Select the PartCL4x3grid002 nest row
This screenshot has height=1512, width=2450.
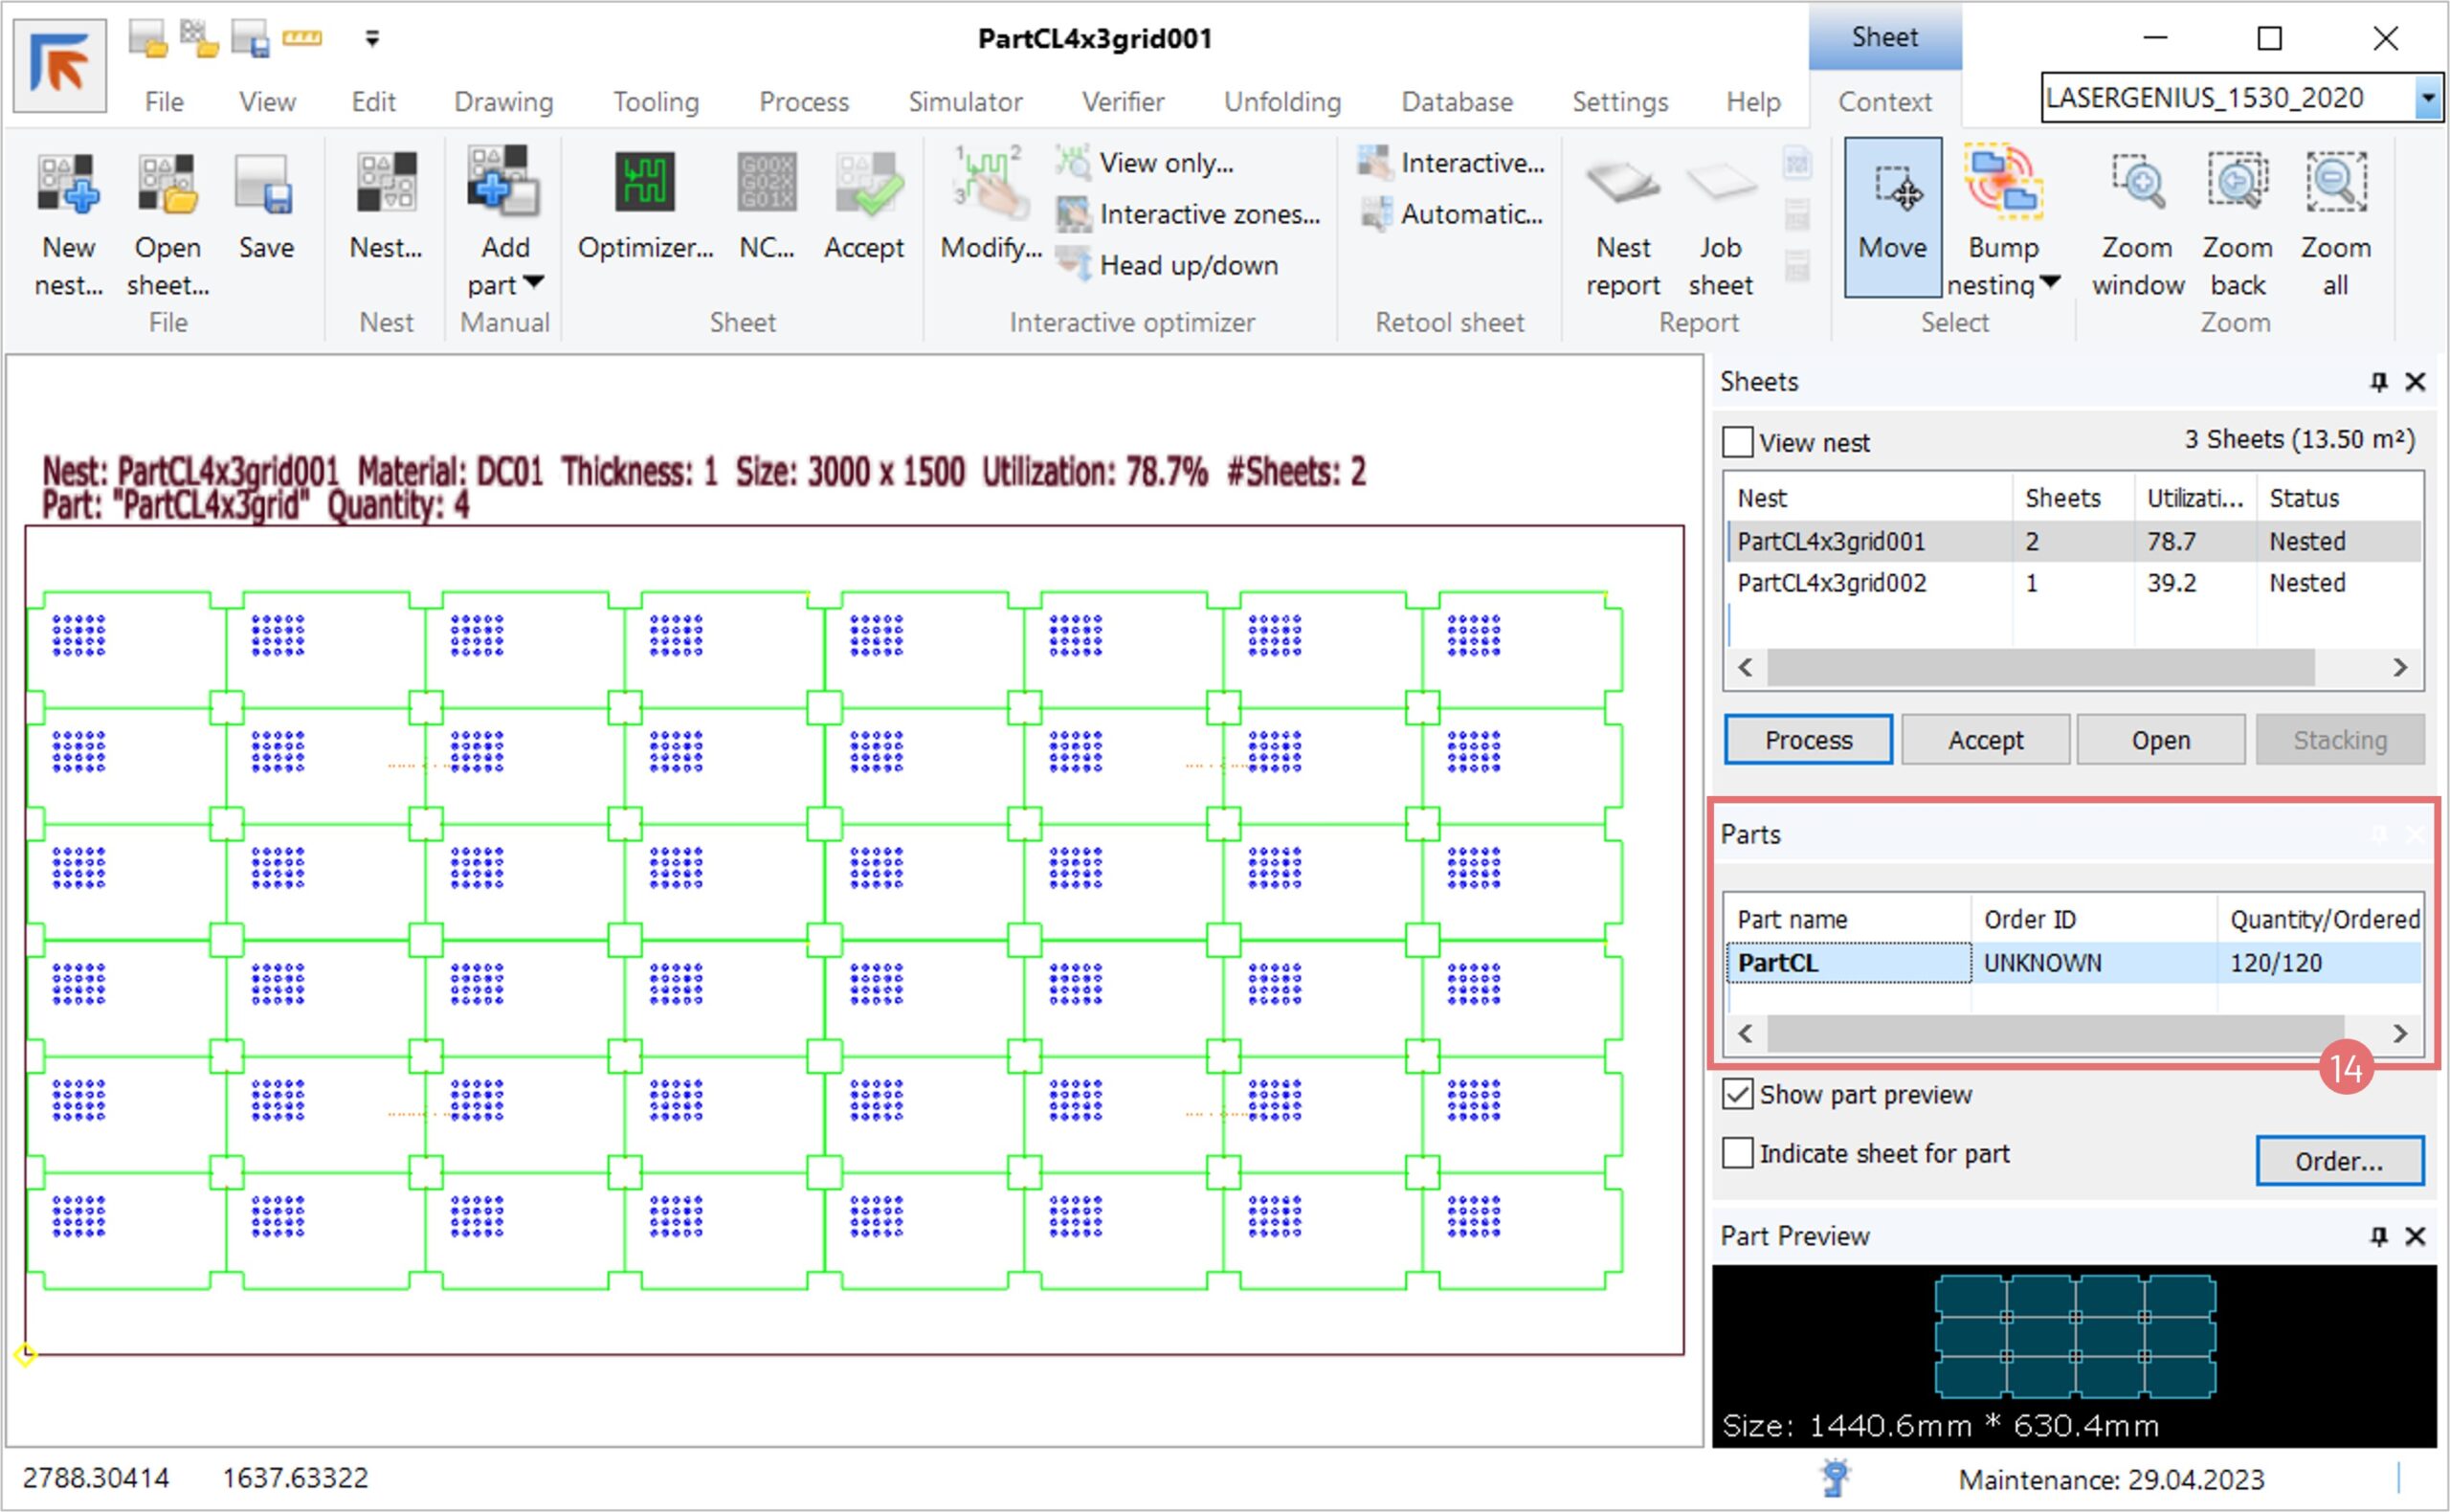[1831, 583]
